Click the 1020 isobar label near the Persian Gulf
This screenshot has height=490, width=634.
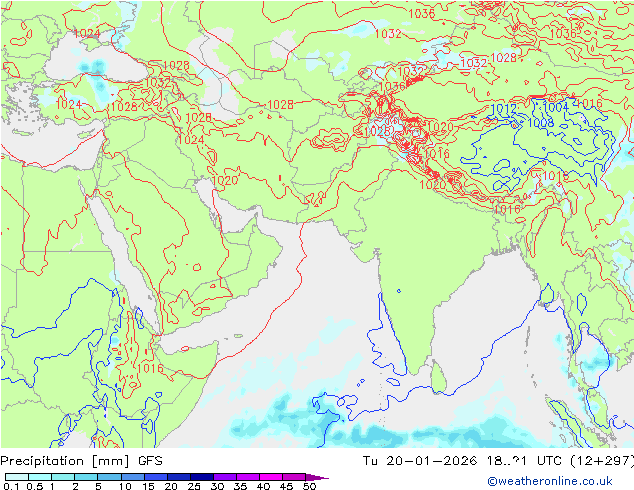[225, 180]
